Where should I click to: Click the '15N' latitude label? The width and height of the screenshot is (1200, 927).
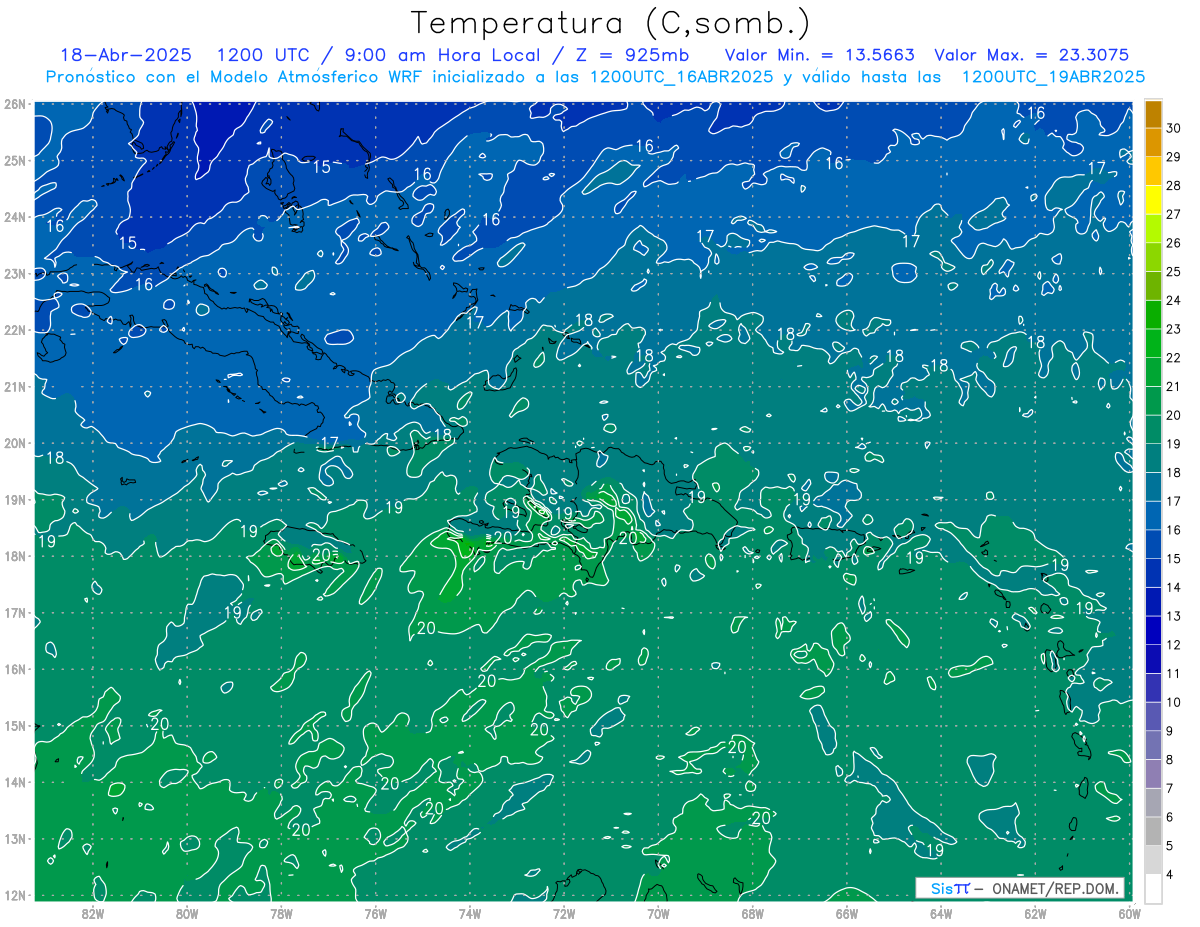[14, 725]
